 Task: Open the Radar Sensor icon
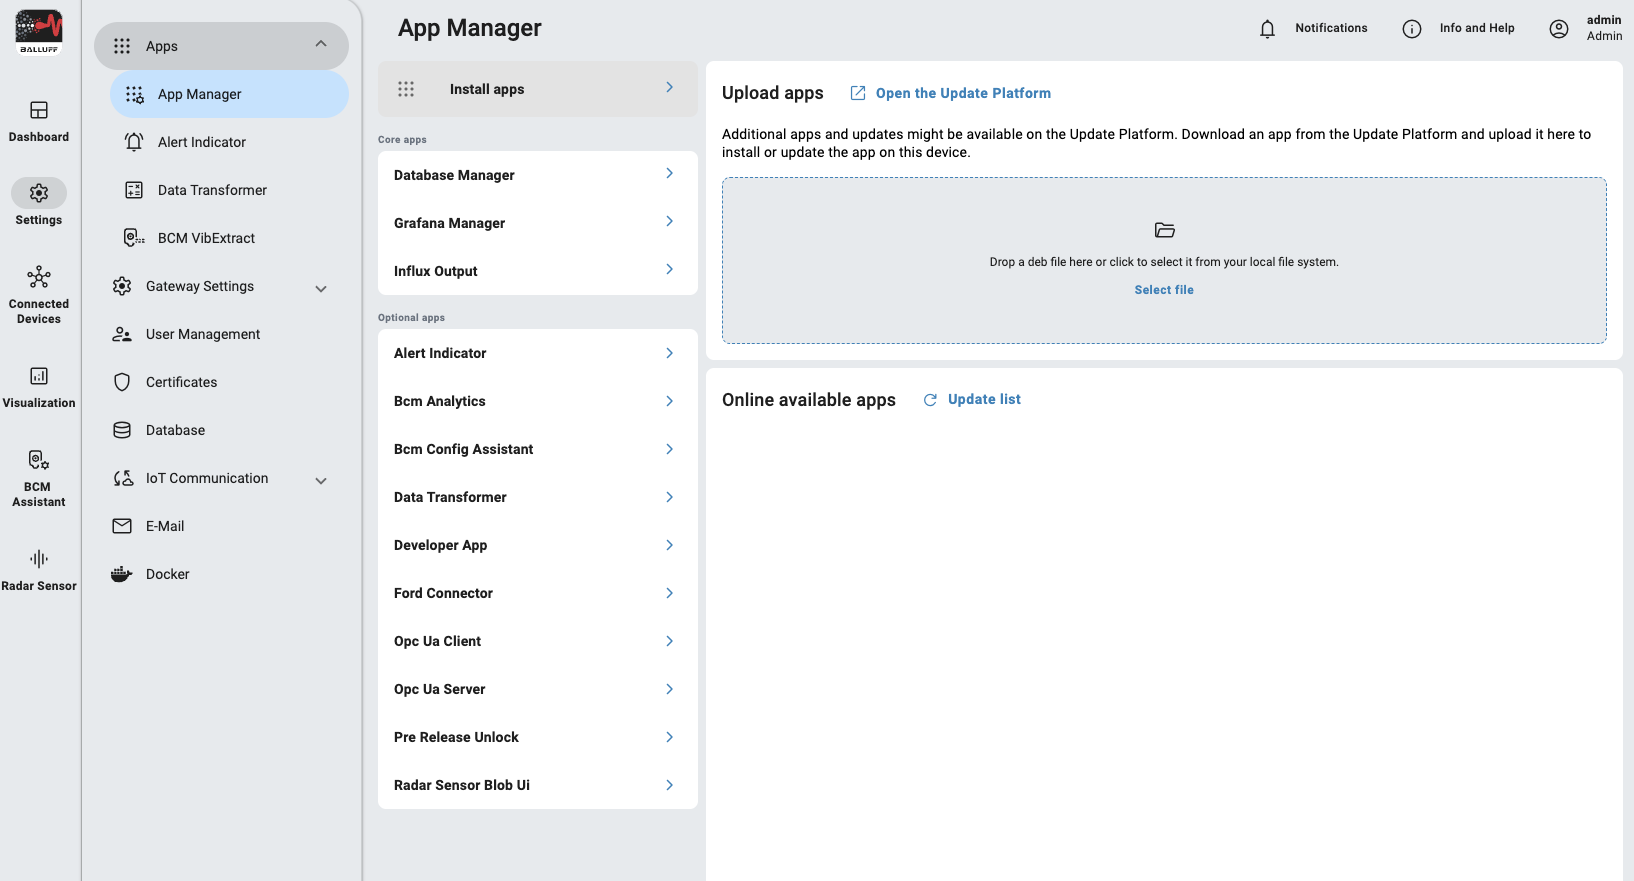point(39,559)
